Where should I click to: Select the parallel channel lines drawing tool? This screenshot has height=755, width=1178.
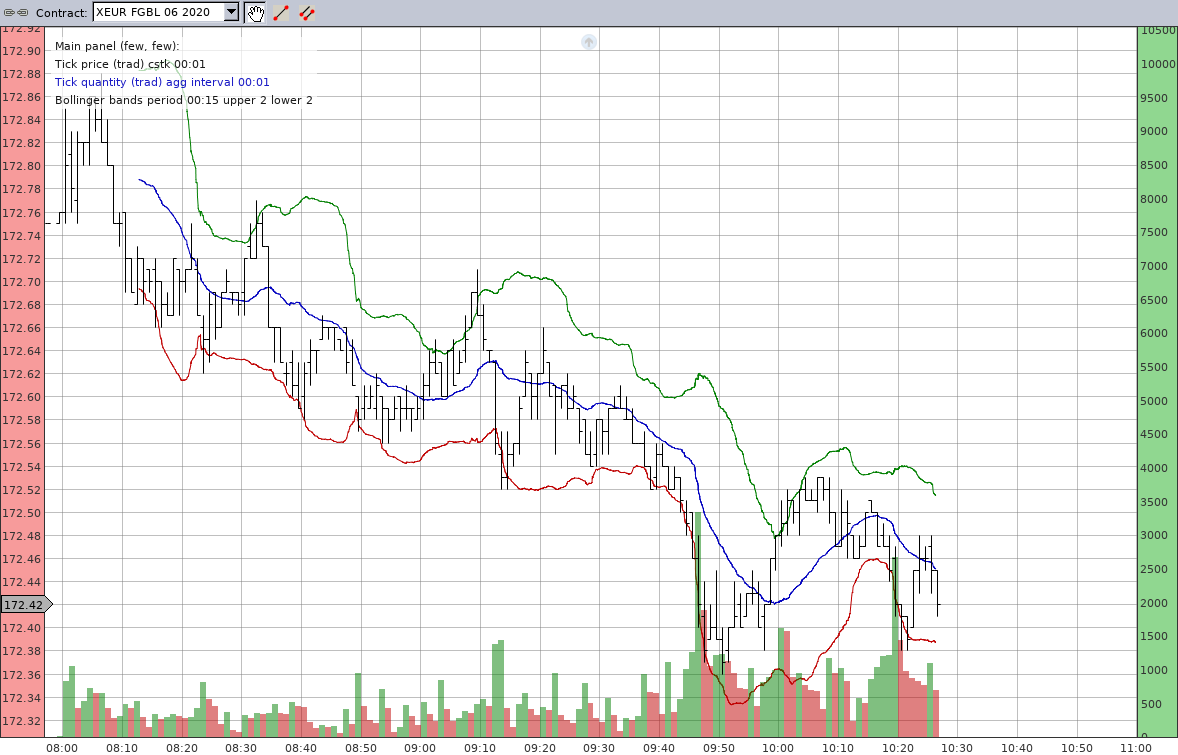[x=307, y=13]
